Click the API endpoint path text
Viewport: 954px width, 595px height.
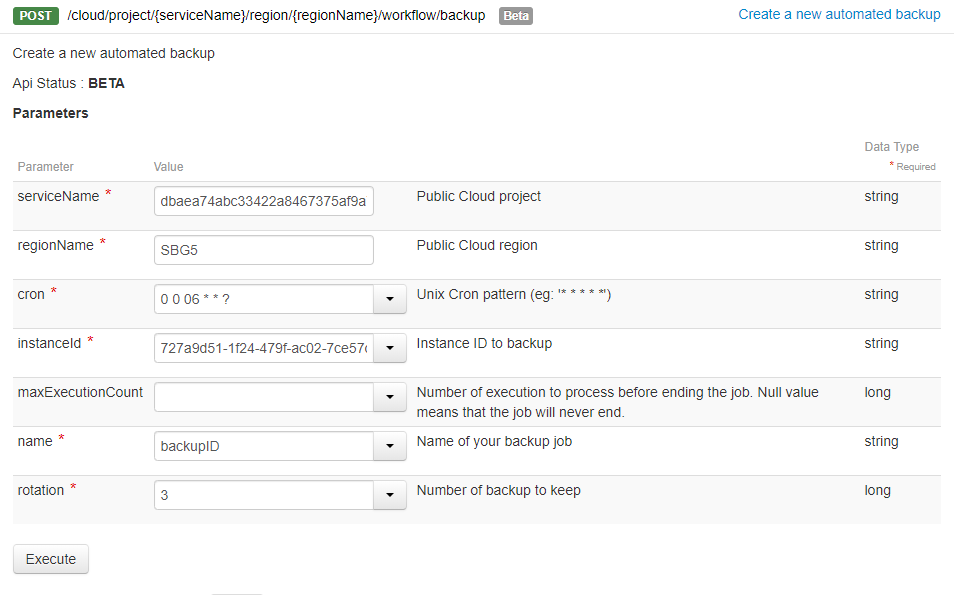pos(276,15)
